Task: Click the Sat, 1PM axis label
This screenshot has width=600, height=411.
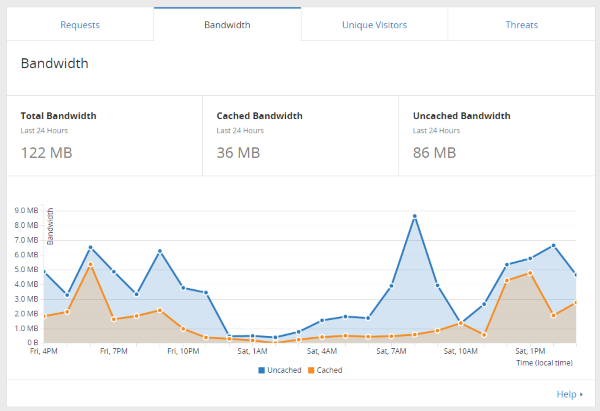Action: (530, 351)
